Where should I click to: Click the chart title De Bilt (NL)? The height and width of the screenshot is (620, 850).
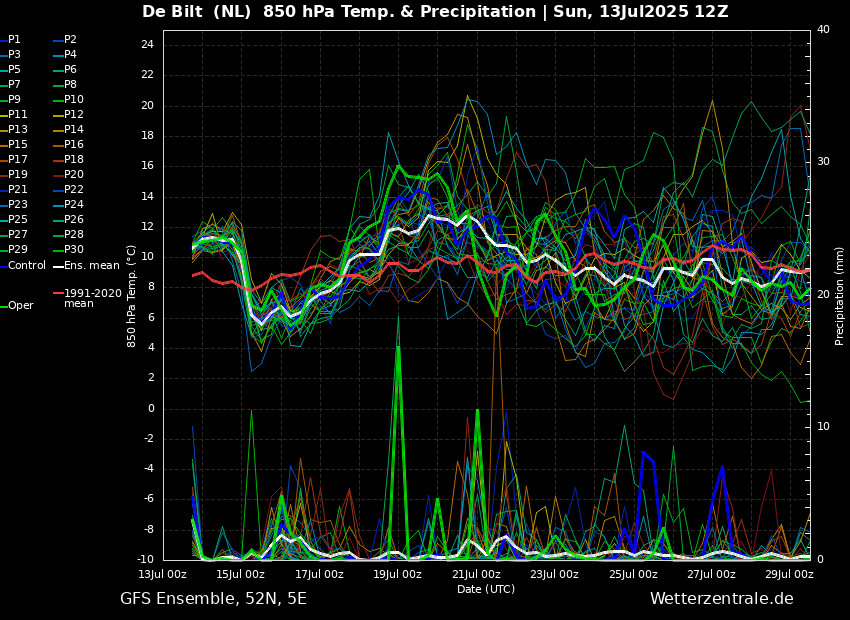pyautogui.click(x=197, y=11)
